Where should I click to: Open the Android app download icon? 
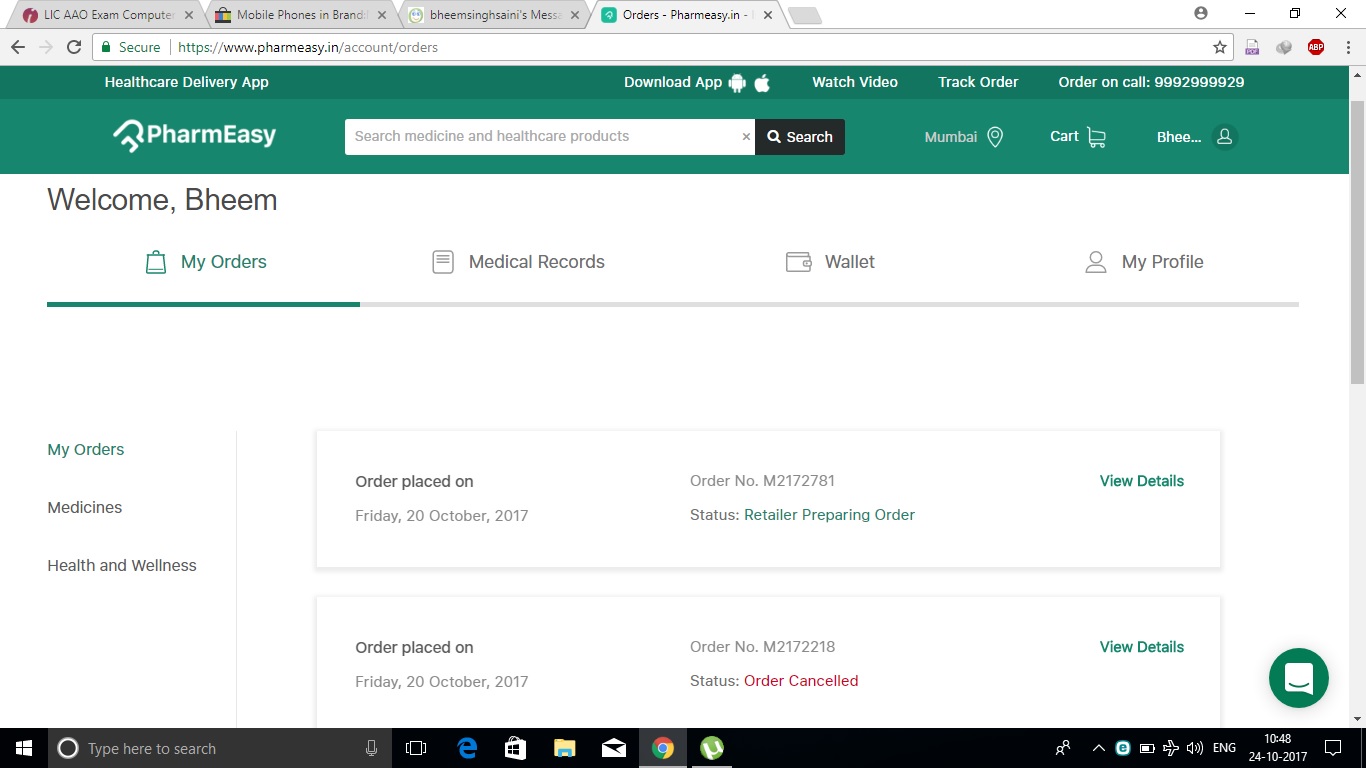click(738, 83)
